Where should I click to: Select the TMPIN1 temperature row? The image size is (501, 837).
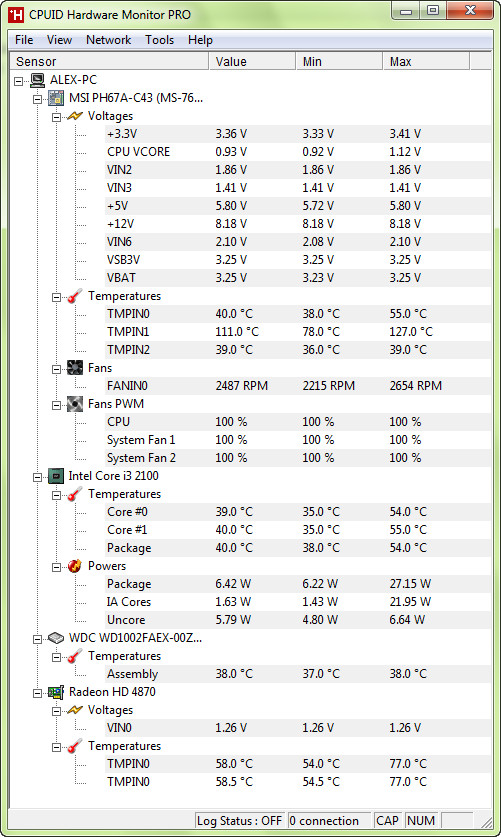click(x=298, y=331)
